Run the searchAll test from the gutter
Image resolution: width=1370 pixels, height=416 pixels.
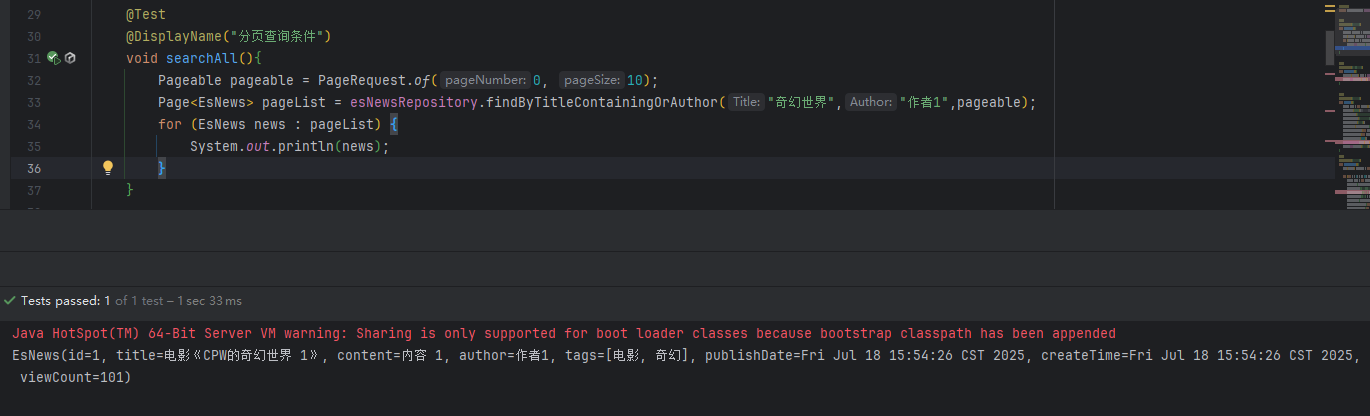click(54, 59)
